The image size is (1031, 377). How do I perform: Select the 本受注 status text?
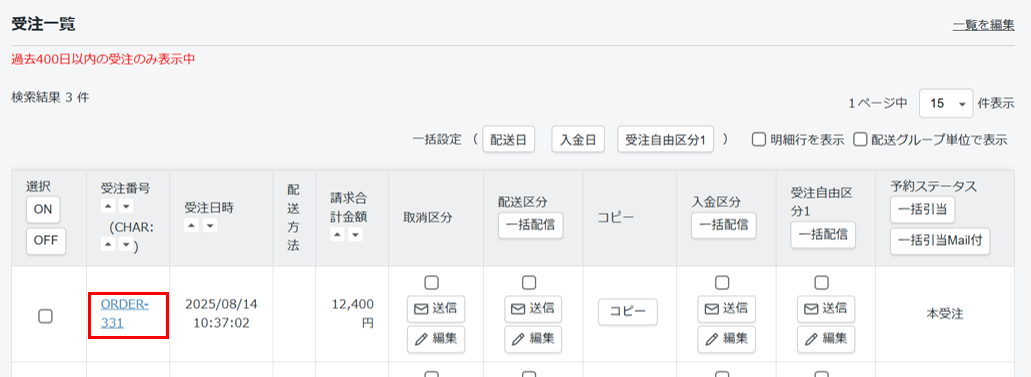(x=944, y=314)
